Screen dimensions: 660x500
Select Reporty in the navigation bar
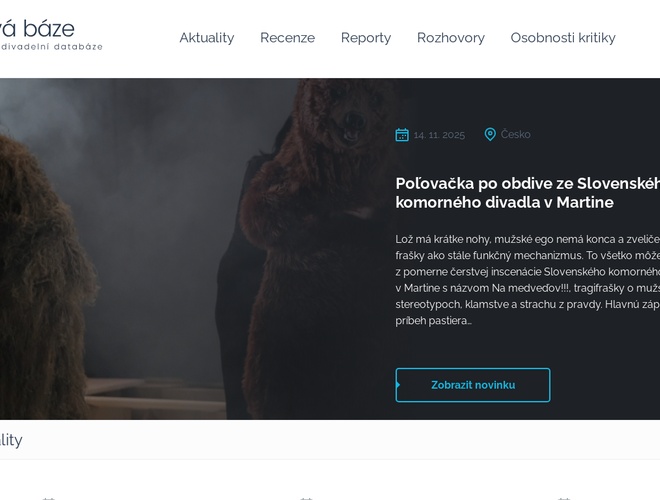366,38
